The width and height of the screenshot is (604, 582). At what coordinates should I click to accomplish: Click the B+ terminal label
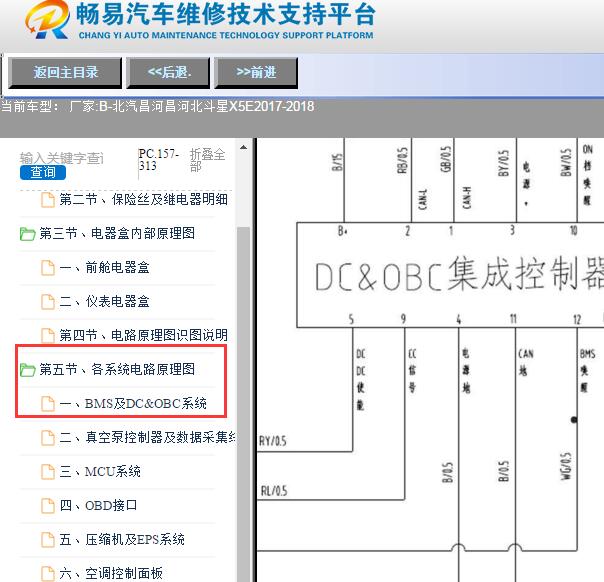point(342,231)
